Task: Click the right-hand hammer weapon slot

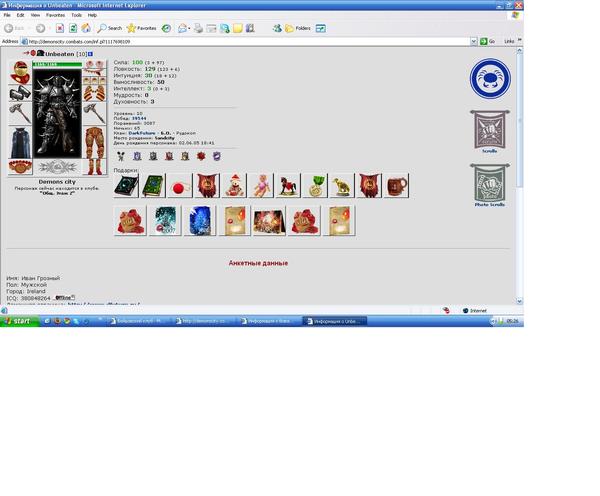Action: click(95, 114)
